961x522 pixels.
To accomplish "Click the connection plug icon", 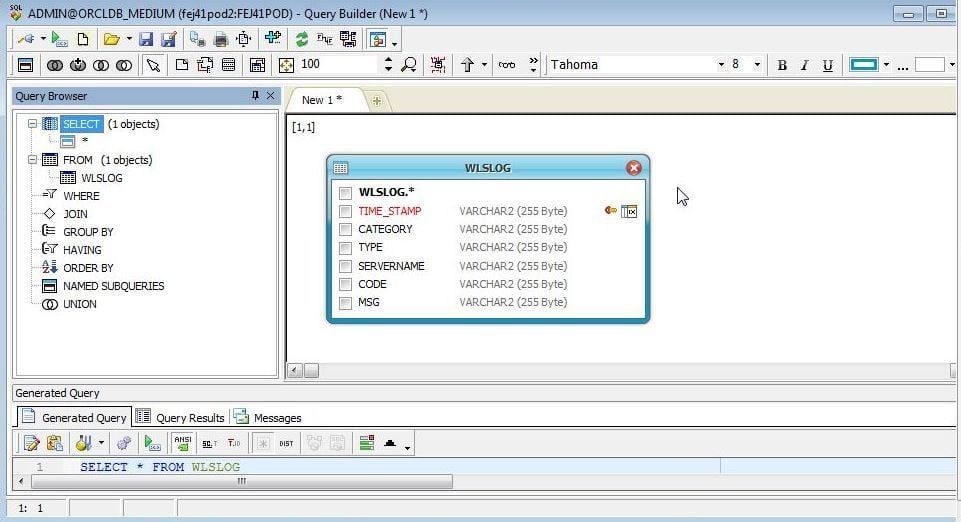I will click(x=26, y=39).
